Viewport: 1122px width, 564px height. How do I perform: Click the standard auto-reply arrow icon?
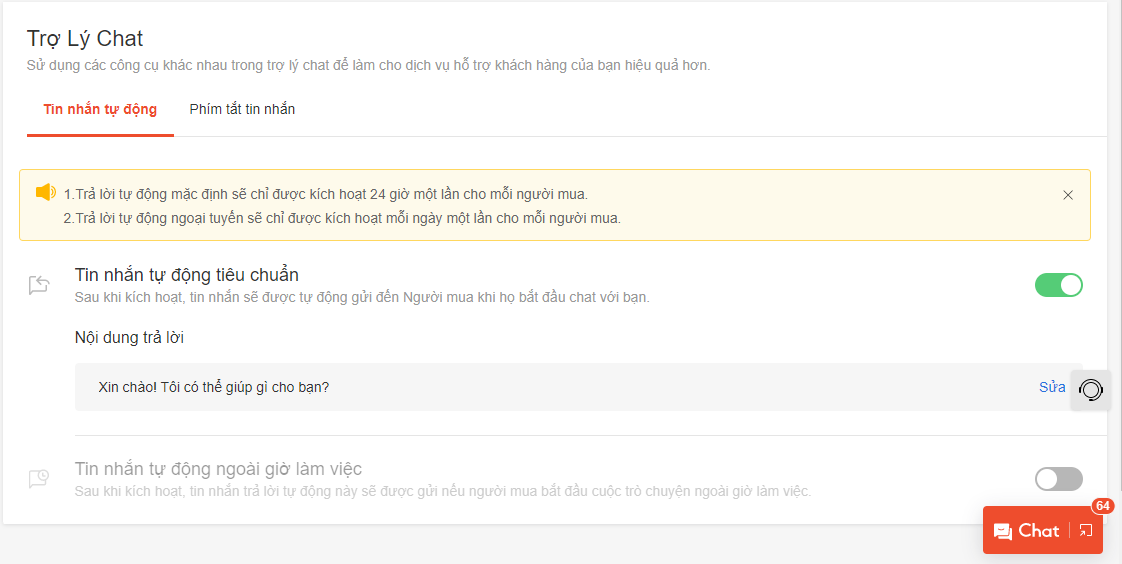tap(39, 286)
